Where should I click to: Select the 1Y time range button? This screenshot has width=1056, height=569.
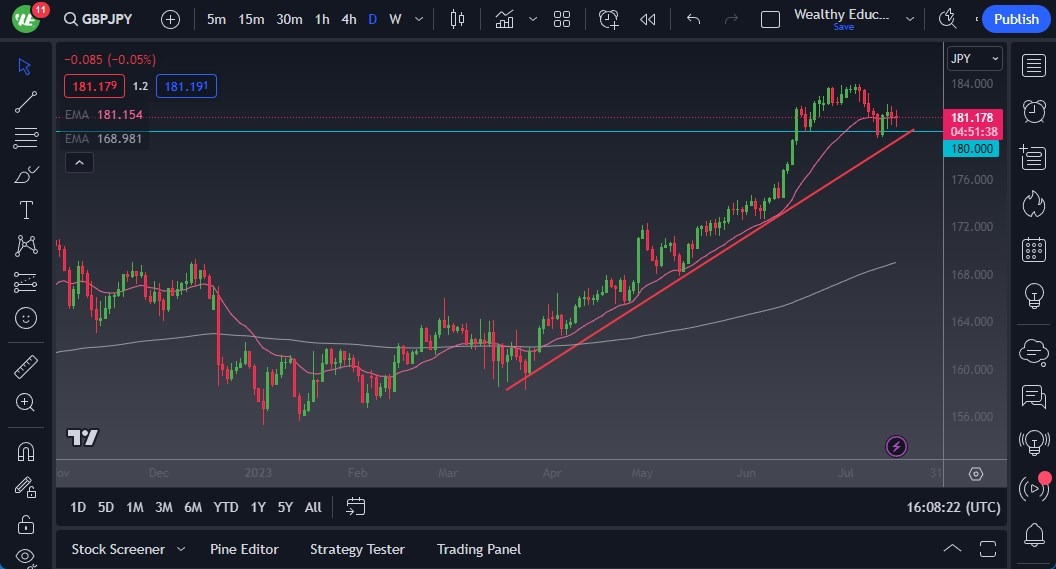pyautogui.click(x=258, y=507)
